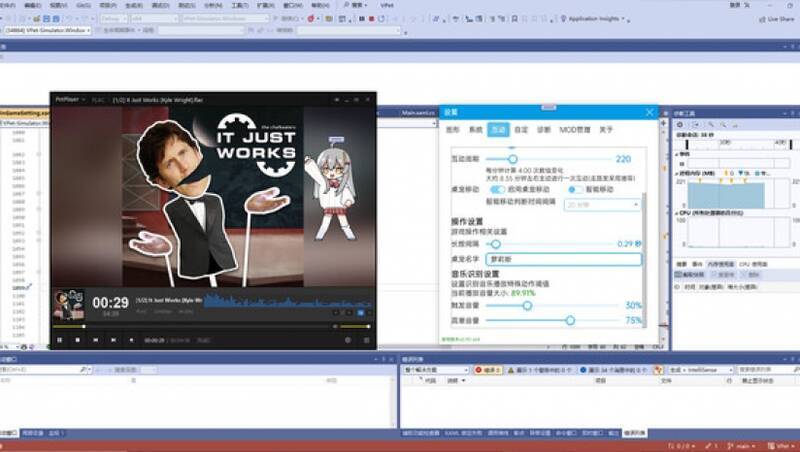Click the 触发音量 slider handle
Image resolution: width=800 pixels, height=452 pixels.
[x=528, y=305]
